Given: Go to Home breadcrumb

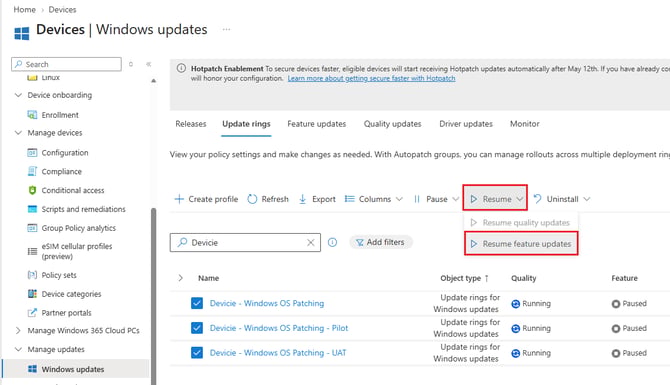Looking at the screenshot, I should tap(24, 9).
